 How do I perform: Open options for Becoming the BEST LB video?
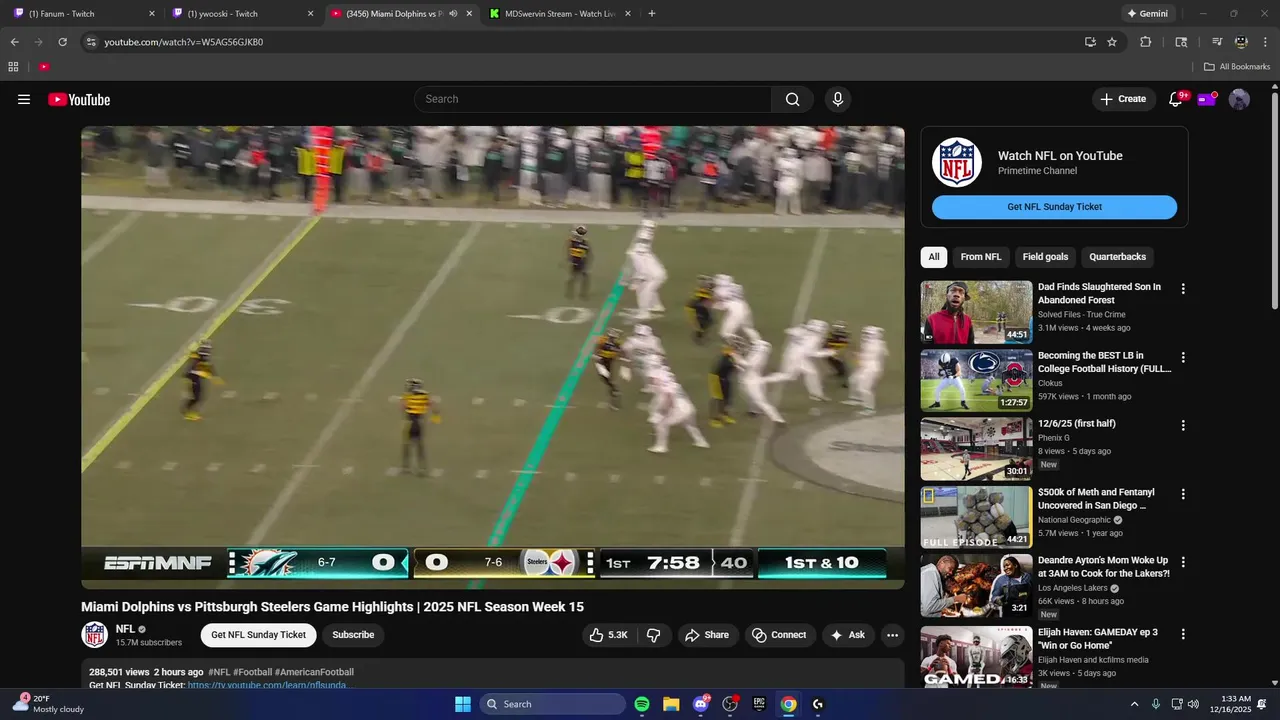pyautogui.click(x=1183, y=357)
